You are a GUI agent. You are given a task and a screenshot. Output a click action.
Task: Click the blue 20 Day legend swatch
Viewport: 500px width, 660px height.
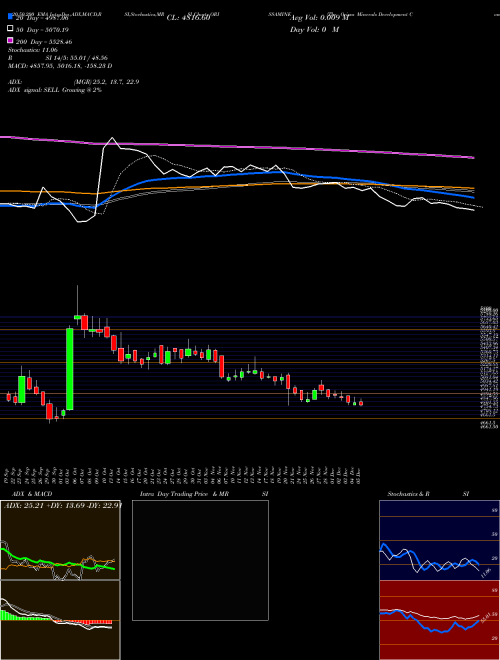(11, 17)
